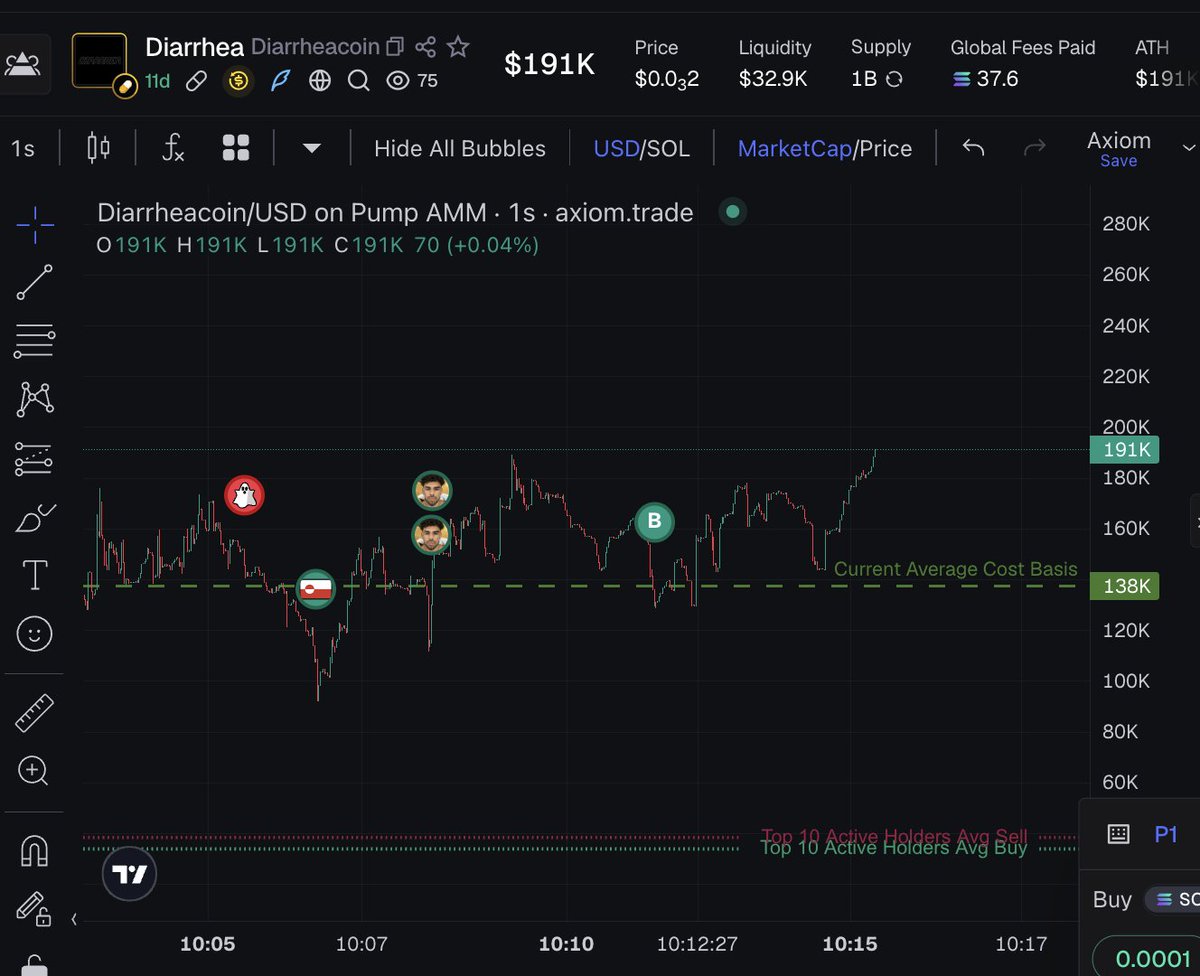This screenshot has width=1200, height=976.
Task: Open the candlestick chart type selector
Action: coord(99,149)
